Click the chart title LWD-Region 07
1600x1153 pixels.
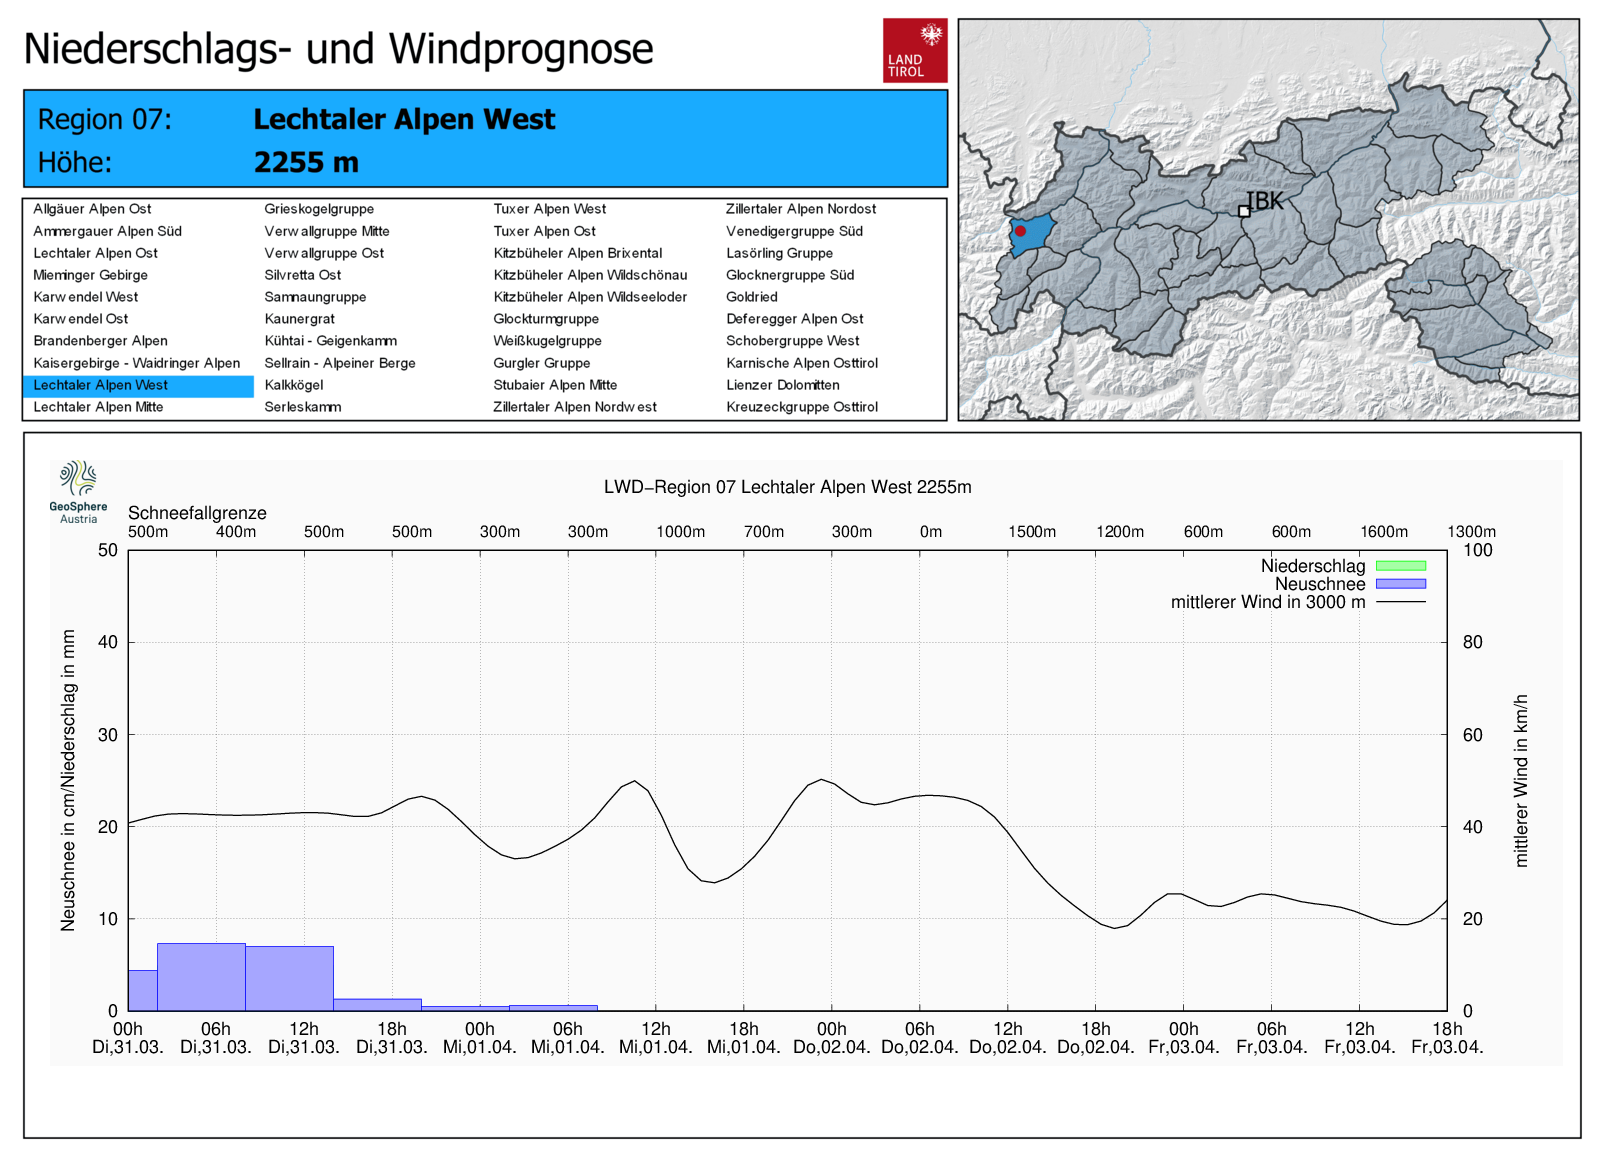(787, 487)
